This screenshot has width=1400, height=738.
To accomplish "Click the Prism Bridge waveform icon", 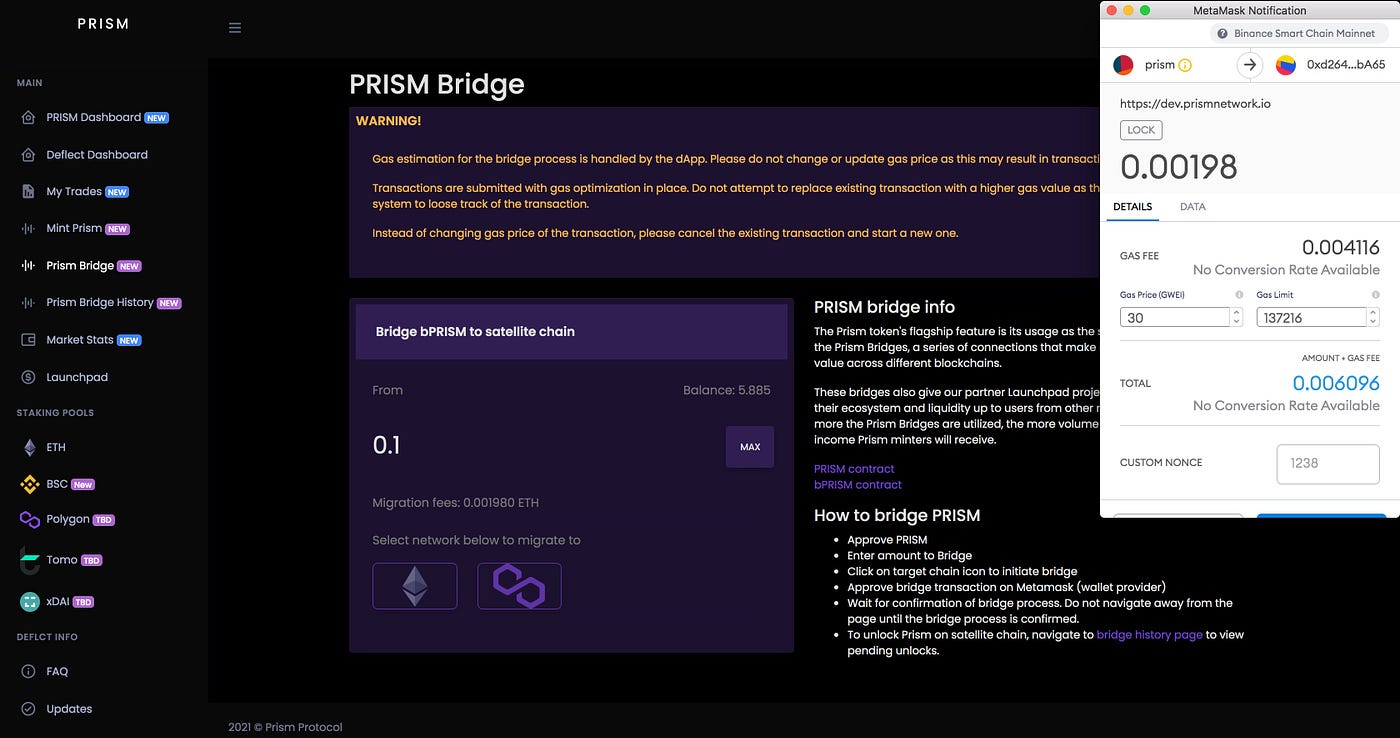I will (29, 265).
